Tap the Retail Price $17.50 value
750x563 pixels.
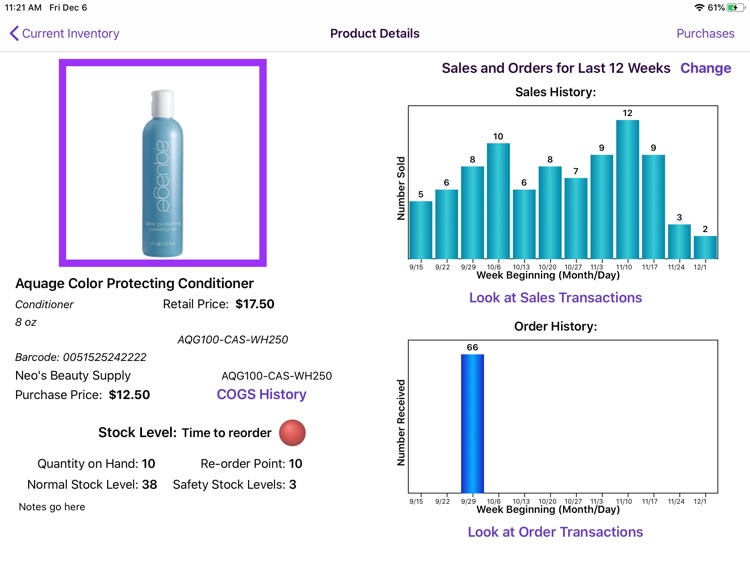255,304
